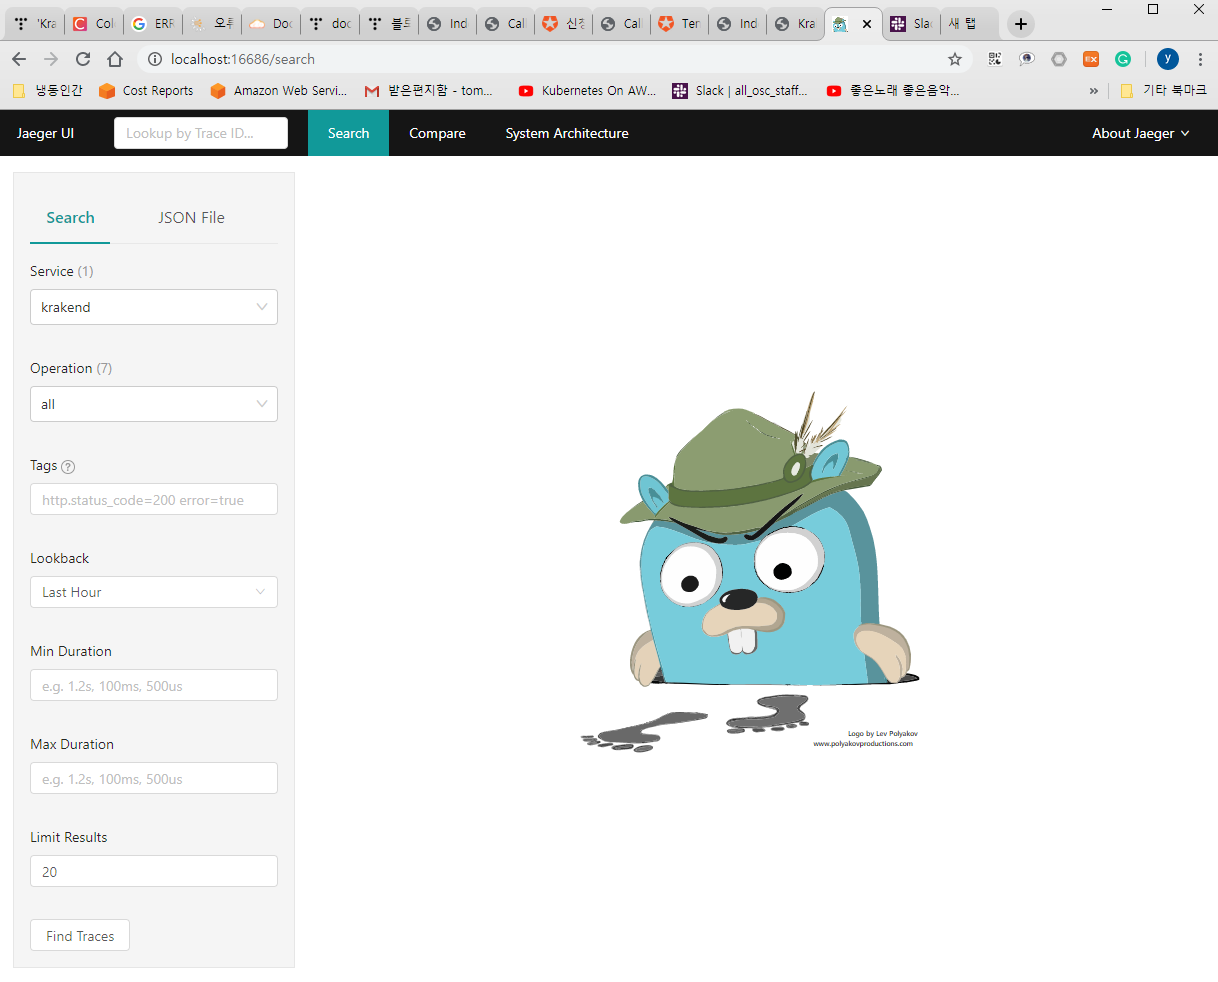Switch to the 새 탭 browser tab

[x=969, y=24]
